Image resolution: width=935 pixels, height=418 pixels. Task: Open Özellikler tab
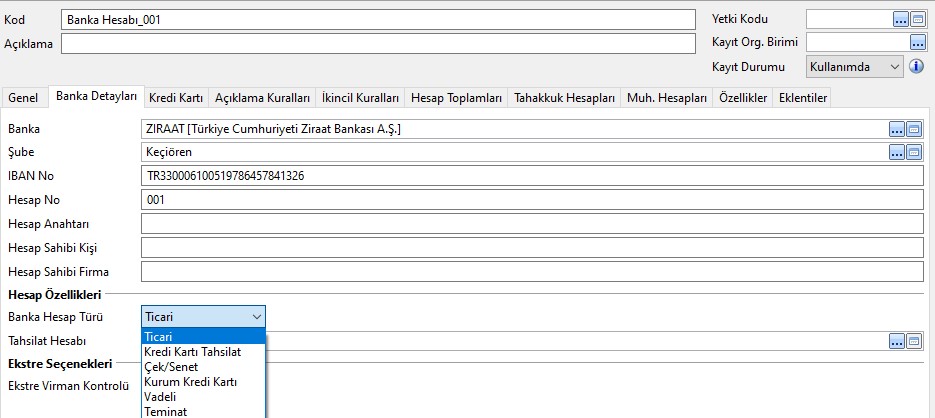(x=743, y=98)
